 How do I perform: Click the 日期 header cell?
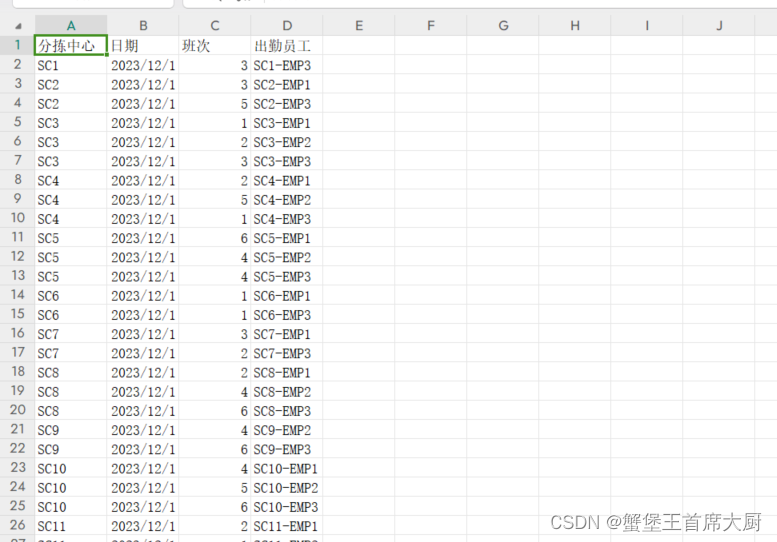click(143, 46)
